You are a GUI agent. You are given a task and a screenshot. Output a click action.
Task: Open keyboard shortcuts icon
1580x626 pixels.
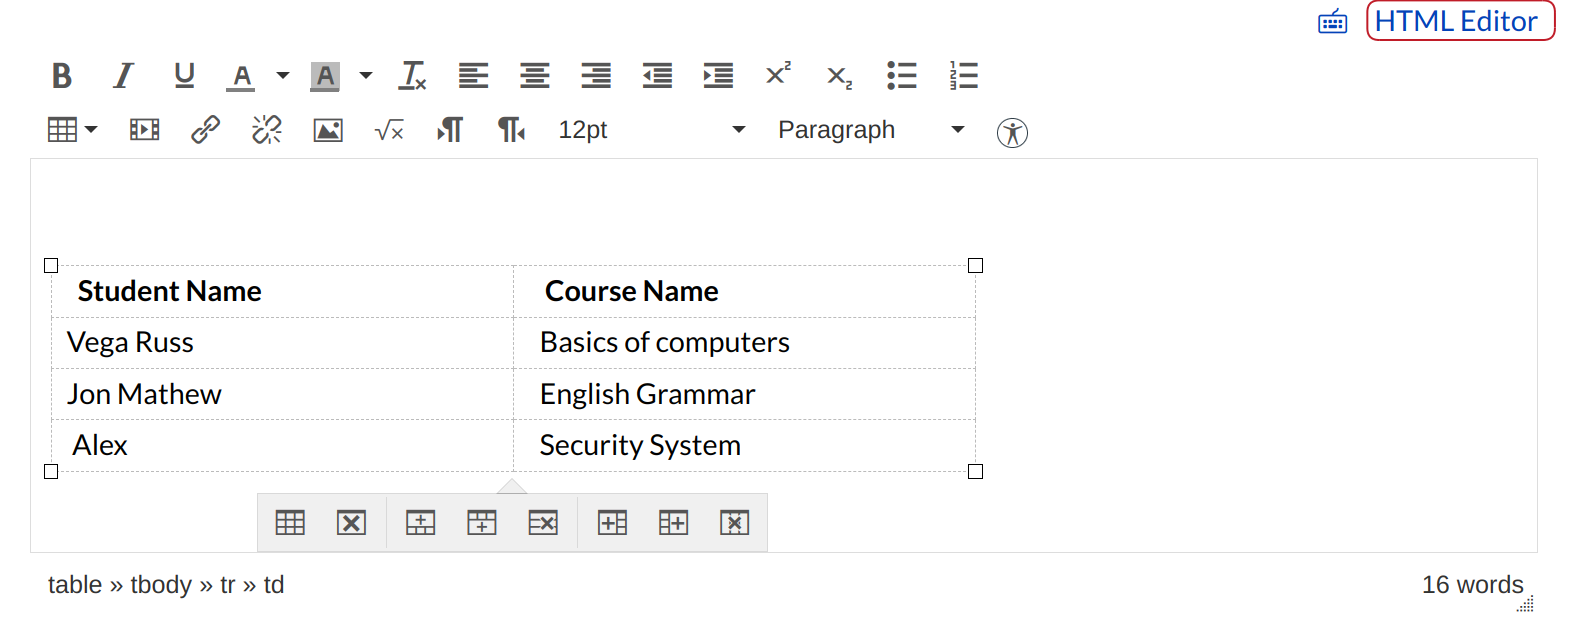point(1332,22)
